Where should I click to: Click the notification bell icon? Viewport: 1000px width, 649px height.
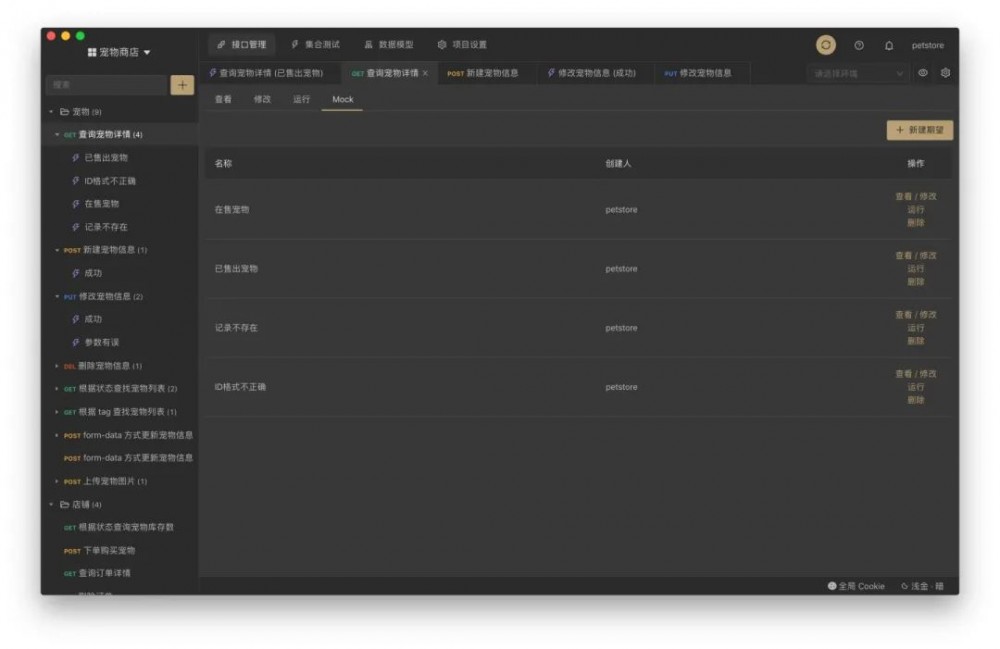point(889,45)
